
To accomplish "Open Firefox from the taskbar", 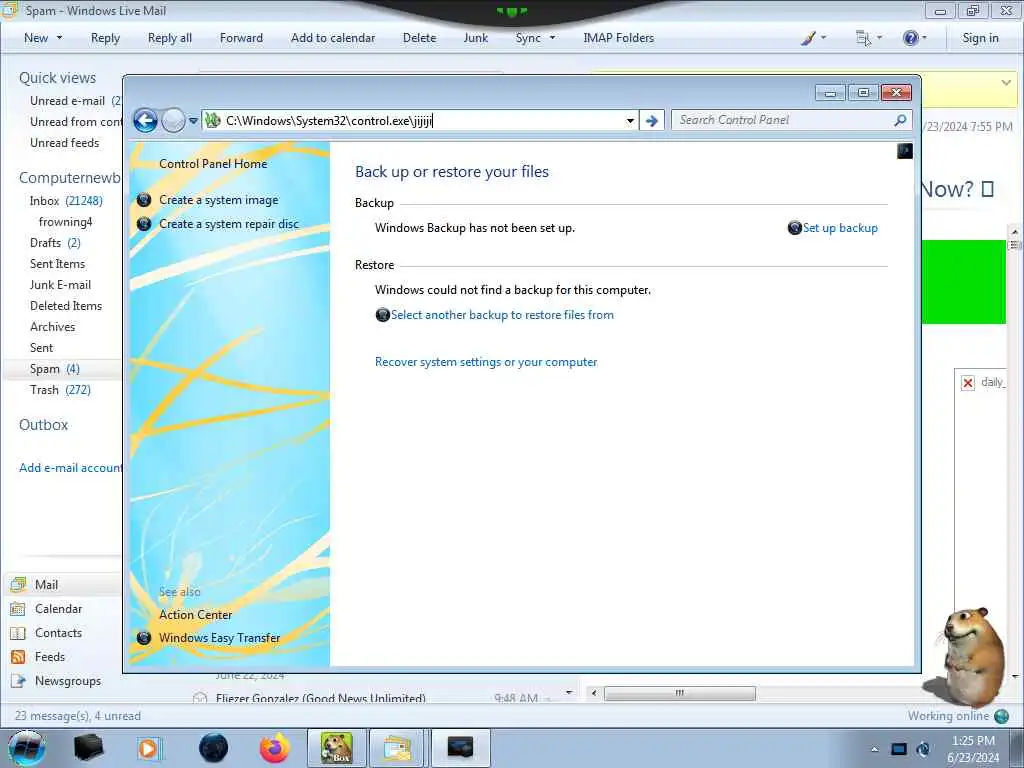I will coord(275,748).
